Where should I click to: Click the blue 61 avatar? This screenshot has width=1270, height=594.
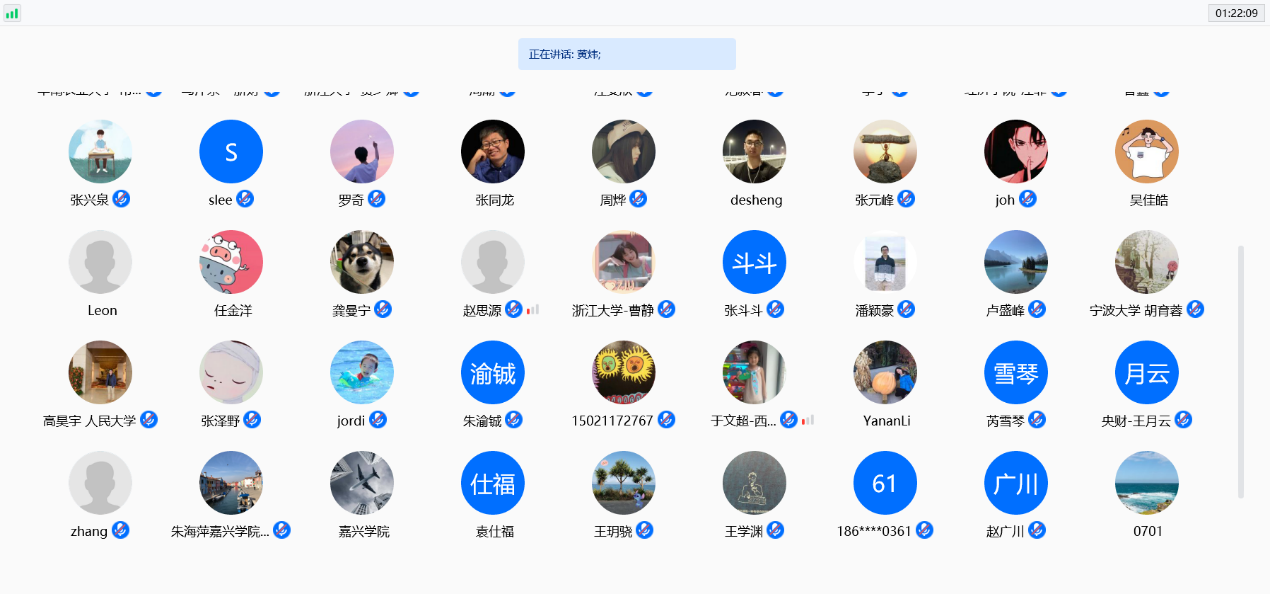click(x=885, y=483)
